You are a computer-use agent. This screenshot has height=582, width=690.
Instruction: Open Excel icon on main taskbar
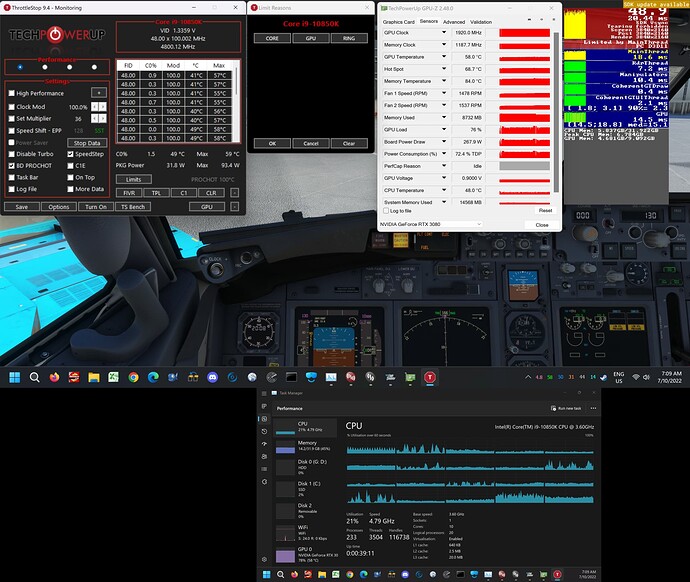[114, 377]
